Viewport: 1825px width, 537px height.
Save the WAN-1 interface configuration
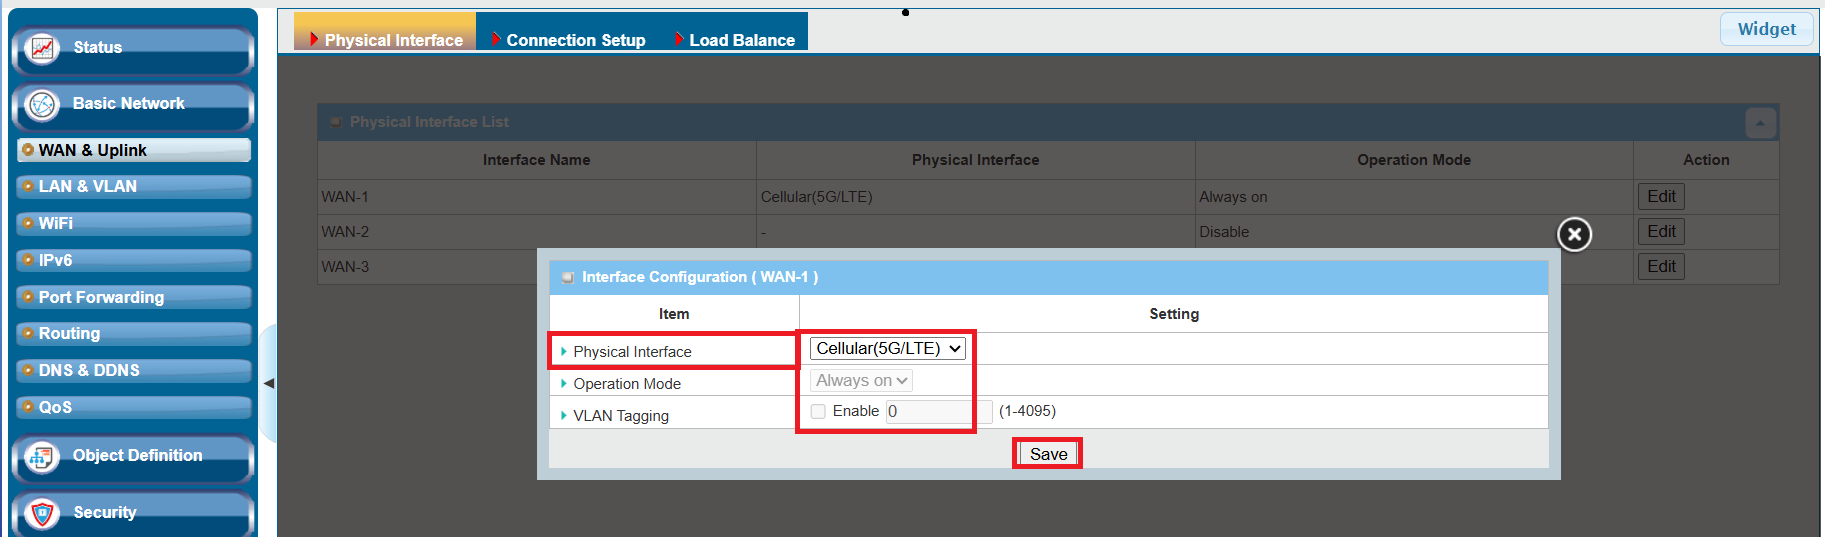click(x=1047, y=454)
